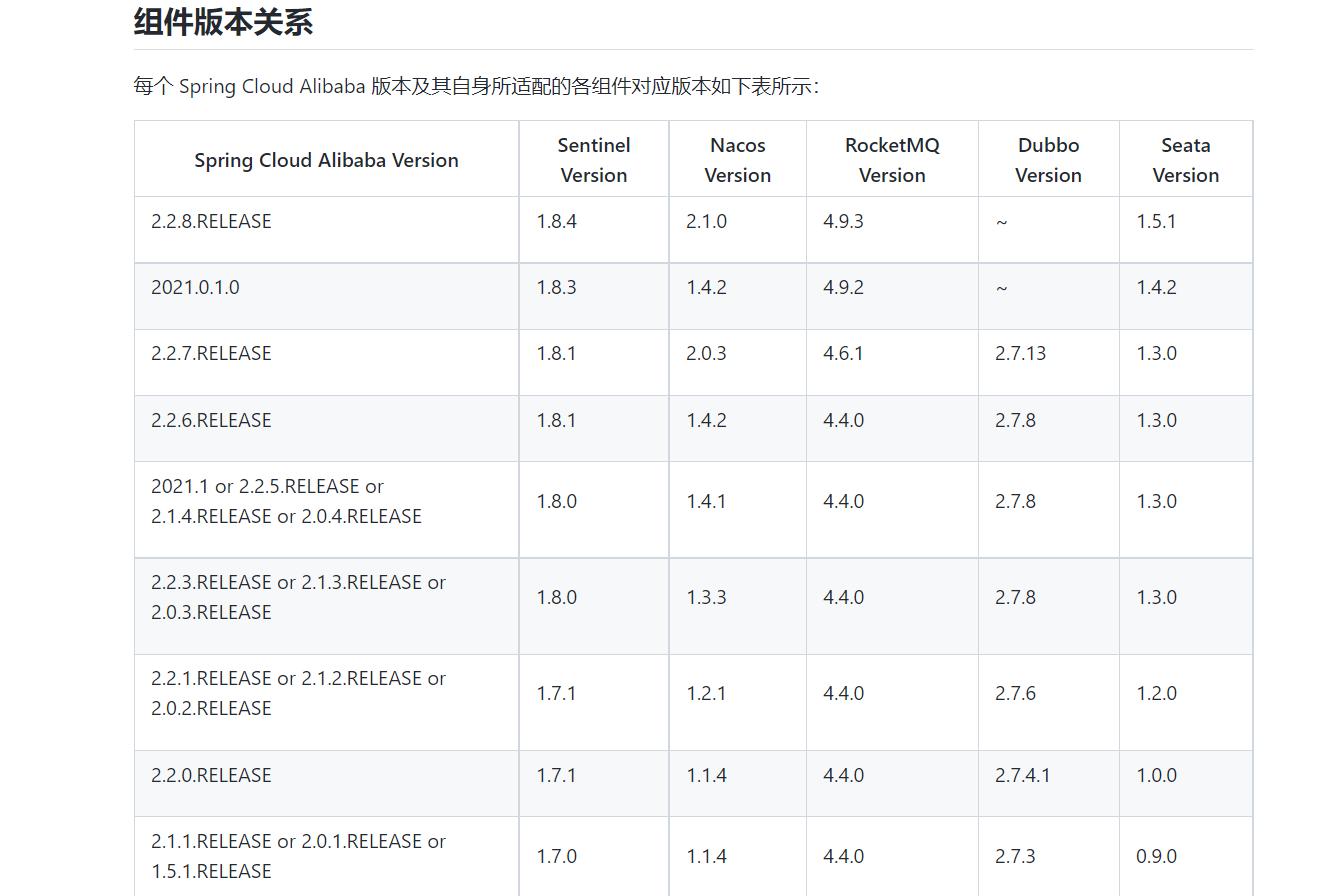The width and height of the screenshot is (1330, 896).
Task: Click Dubbo "2.7.8" in the 2.2.6.RELEASE row
Action: point(1015,420)
